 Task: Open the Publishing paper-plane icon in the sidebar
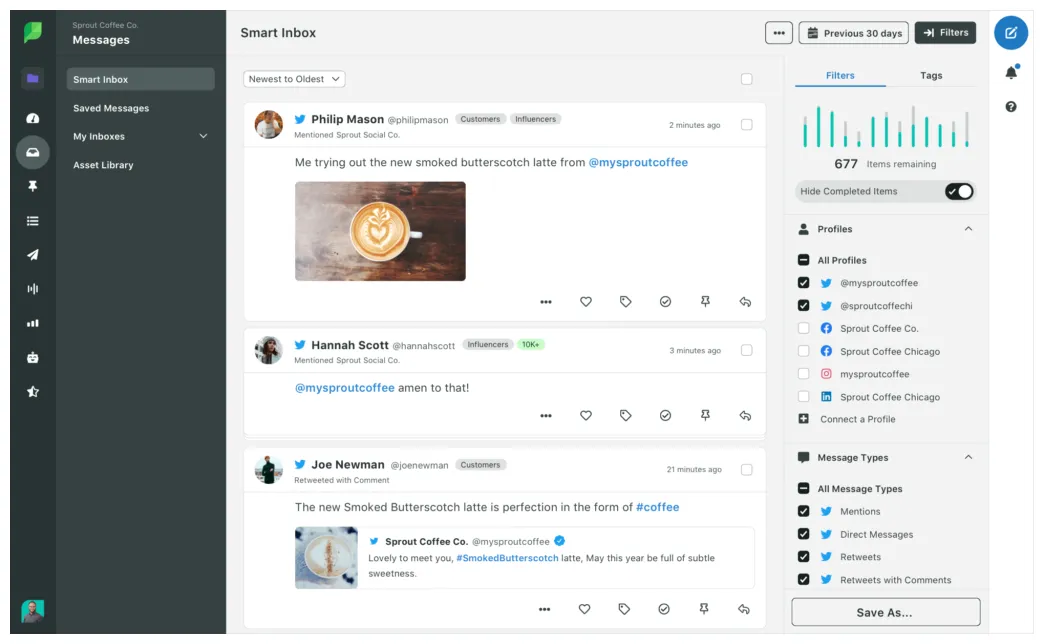pos(33,255)
